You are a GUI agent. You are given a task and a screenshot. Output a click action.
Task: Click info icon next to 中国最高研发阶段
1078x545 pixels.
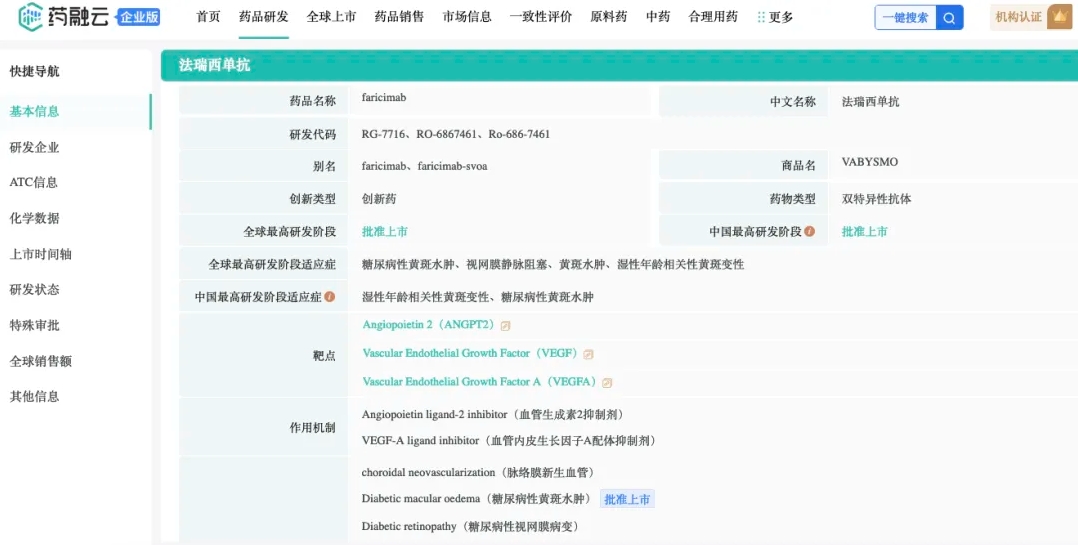tap(810, 232)
